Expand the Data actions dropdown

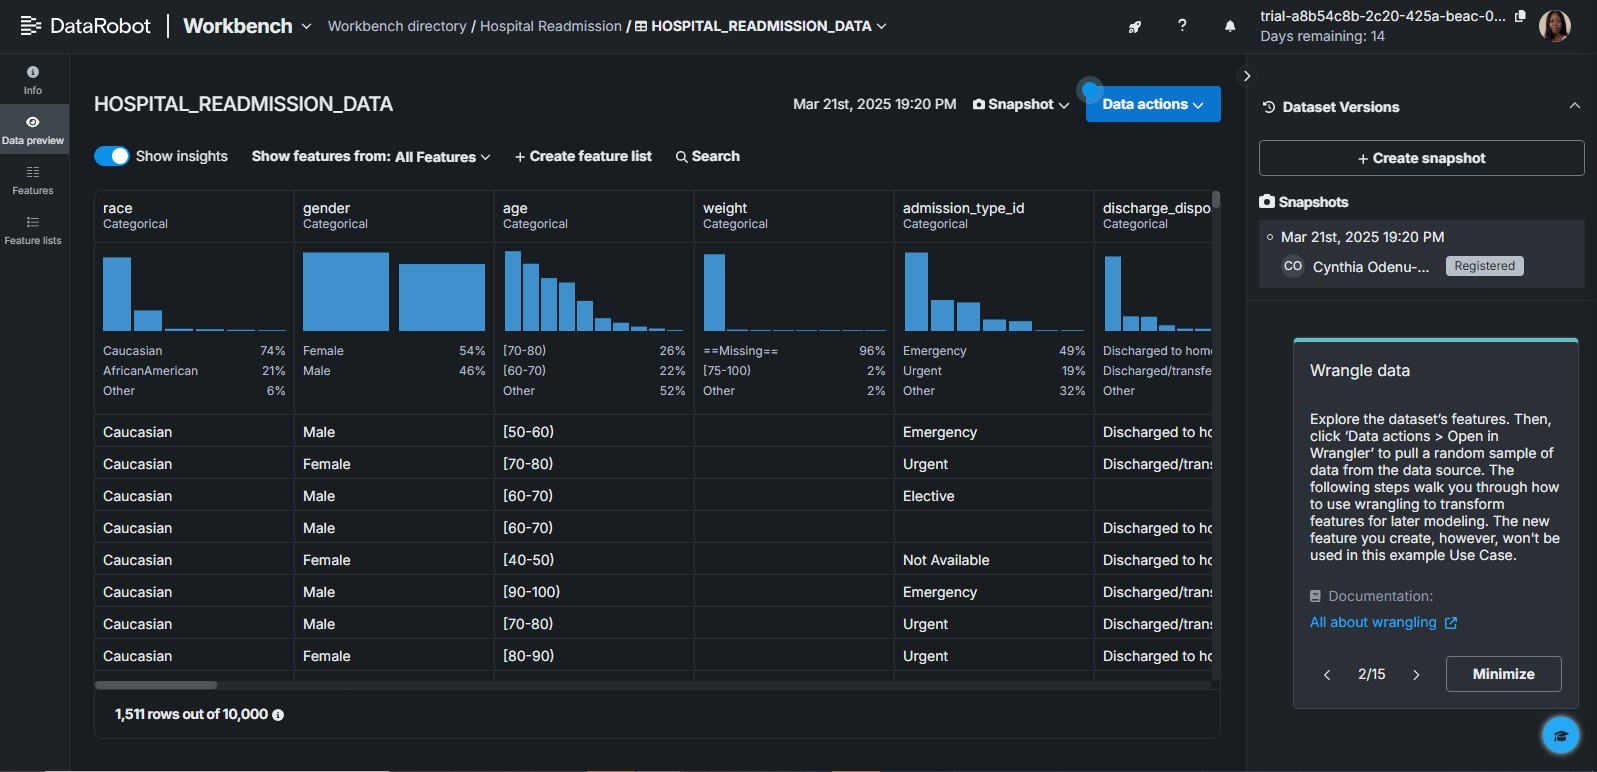pyautogui.click(x=1153, y=104)
